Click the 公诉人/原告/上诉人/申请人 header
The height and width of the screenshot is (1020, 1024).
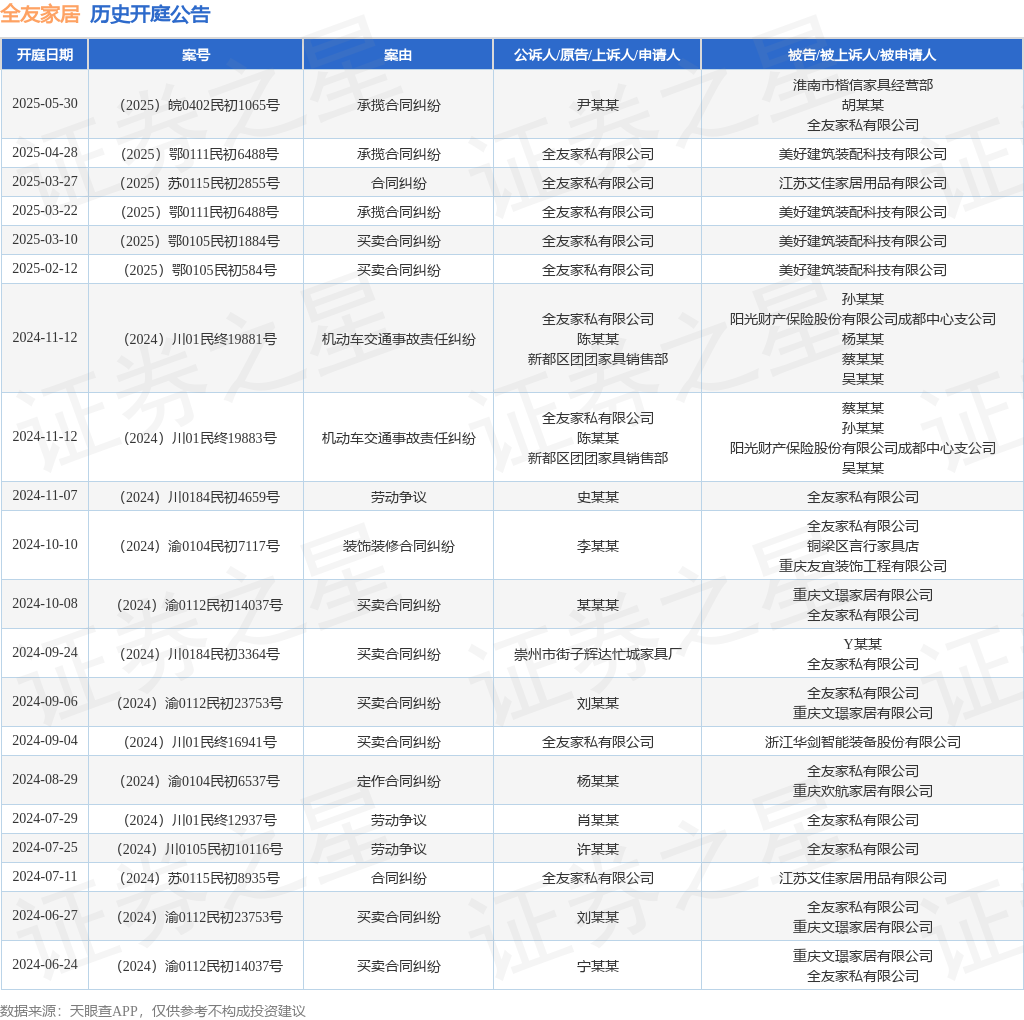[597, 55]
